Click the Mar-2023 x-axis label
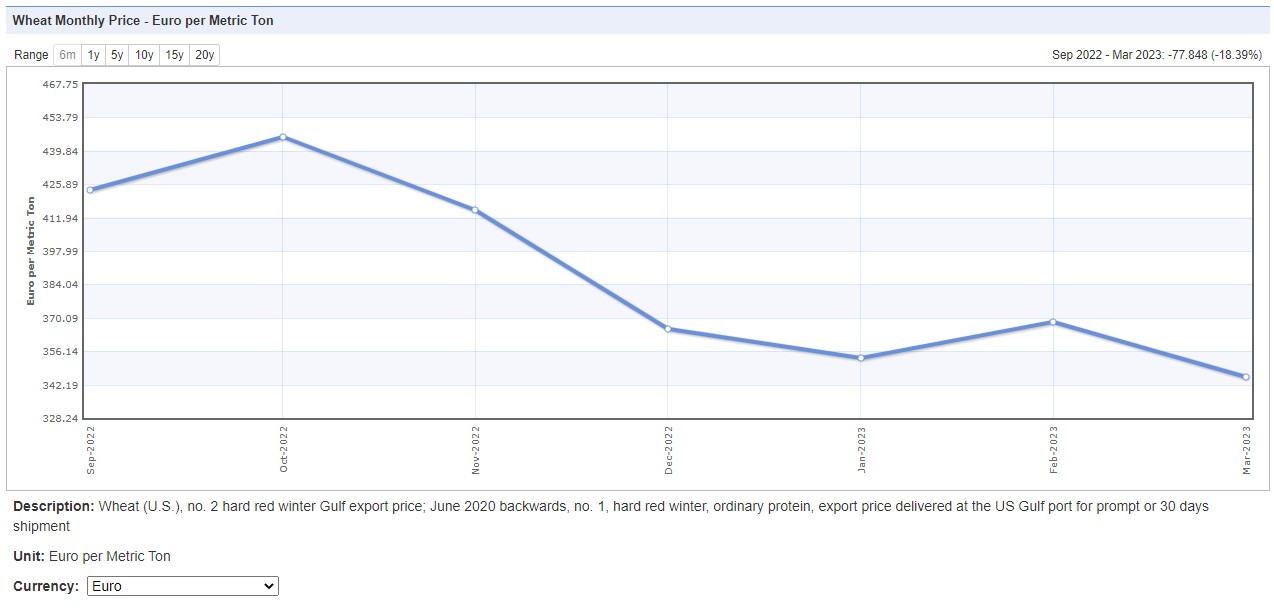 tap(1247, 449)
